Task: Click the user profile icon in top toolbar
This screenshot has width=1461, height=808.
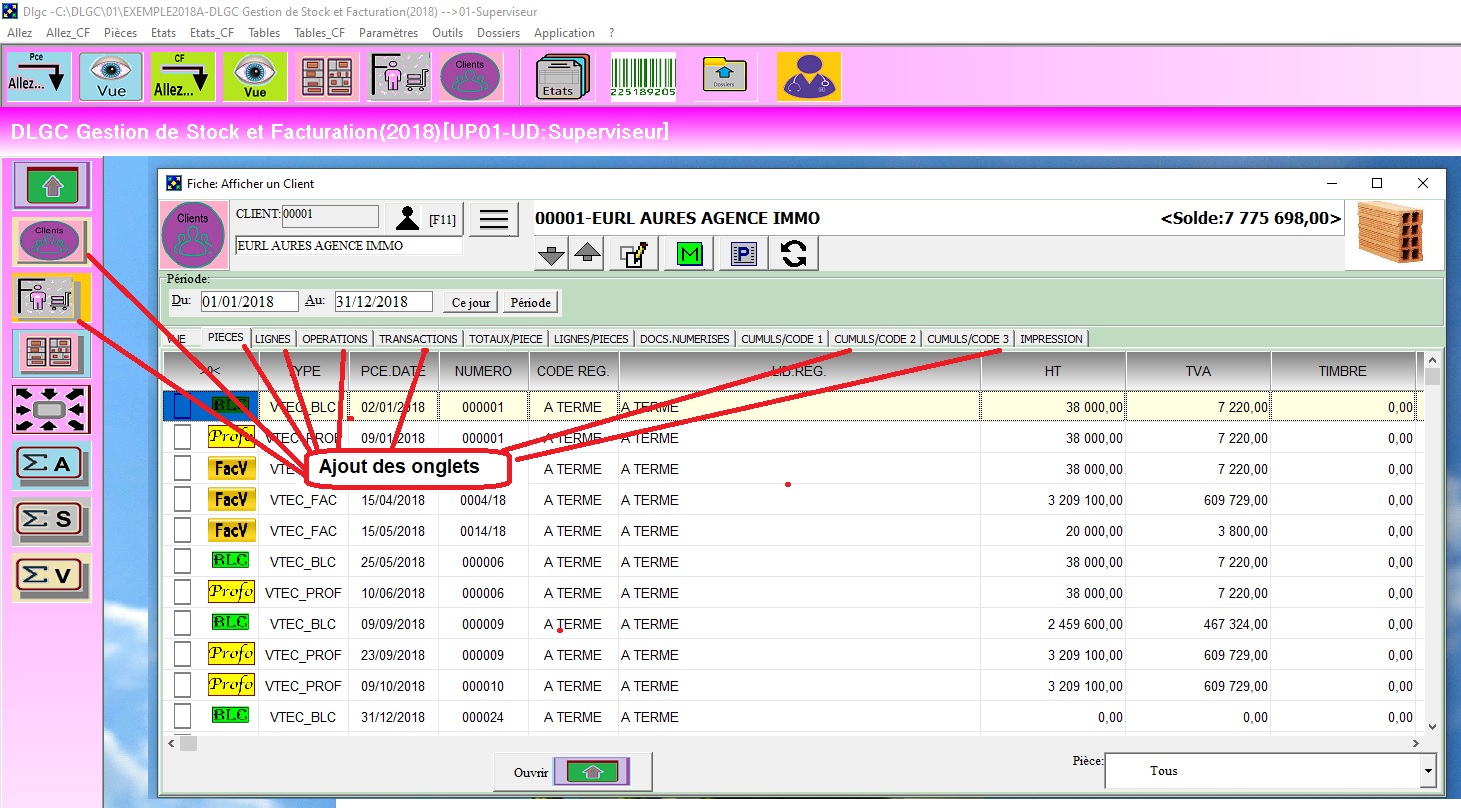Action: click(809, 76)
